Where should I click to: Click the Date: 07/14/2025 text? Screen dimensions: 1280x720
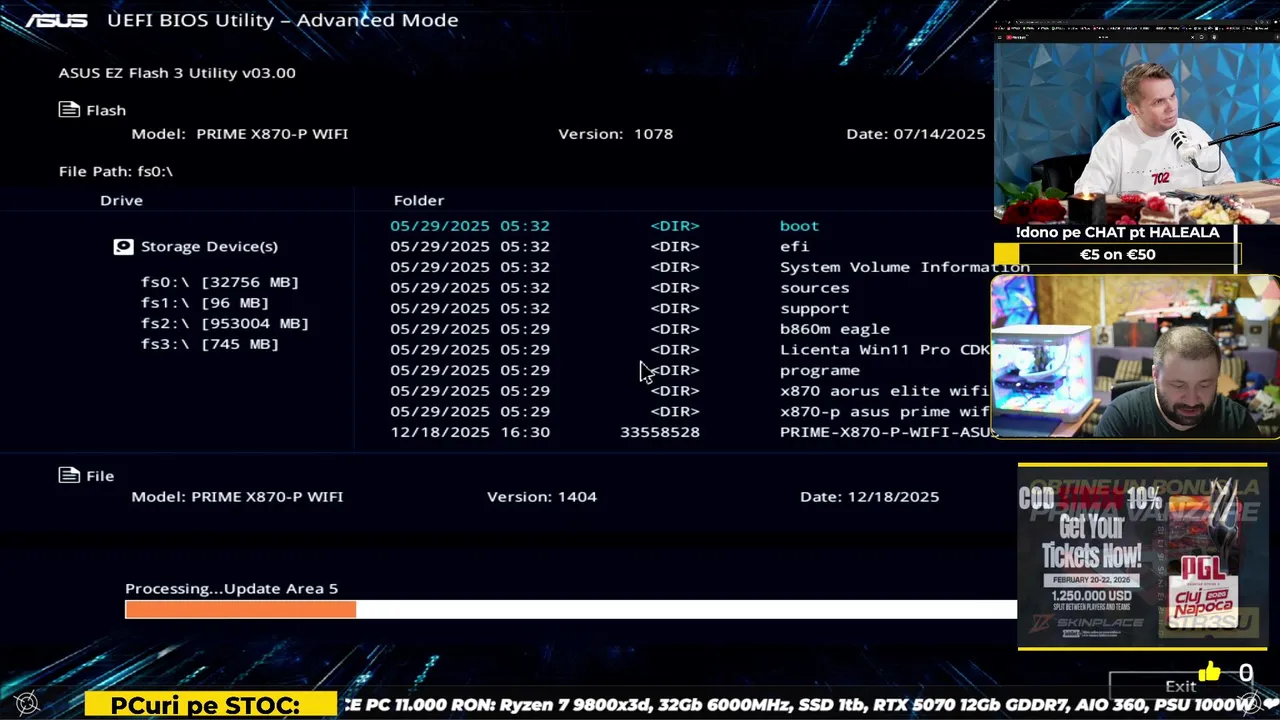915,134
